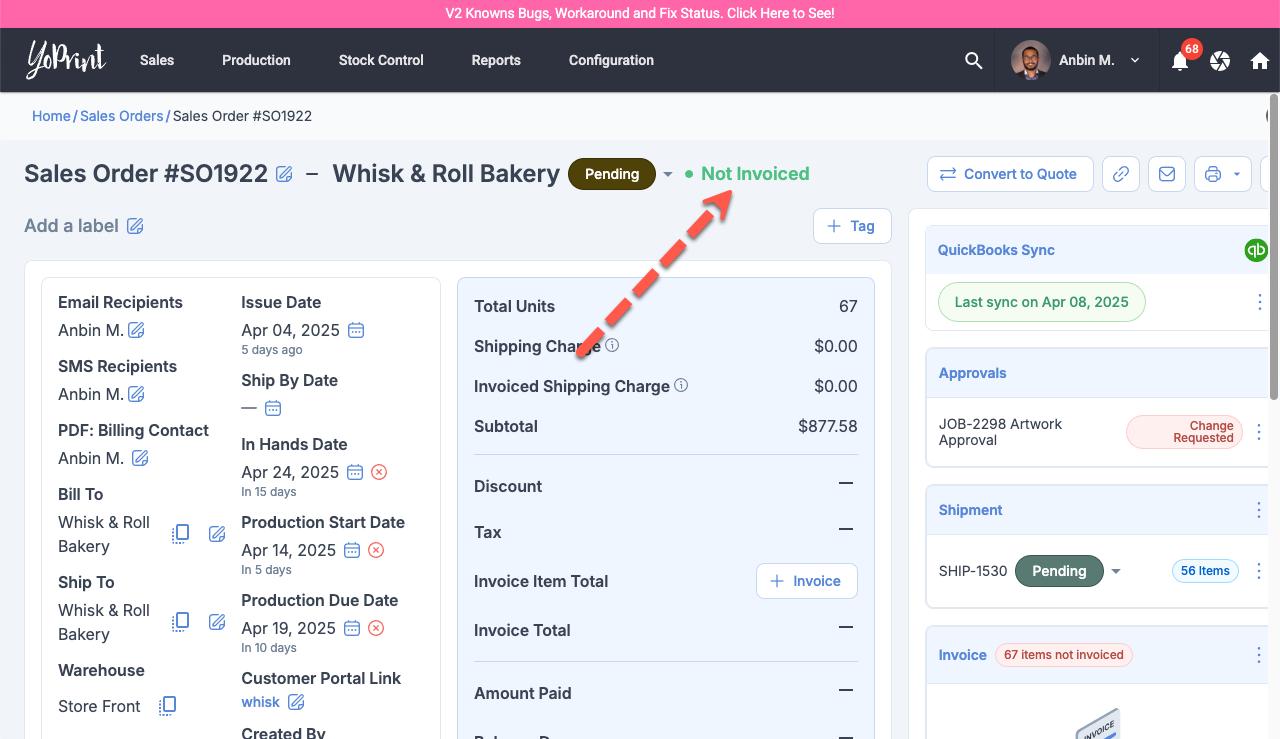
Task: Open the notifications bell
Action: [x=1180, y=61]
